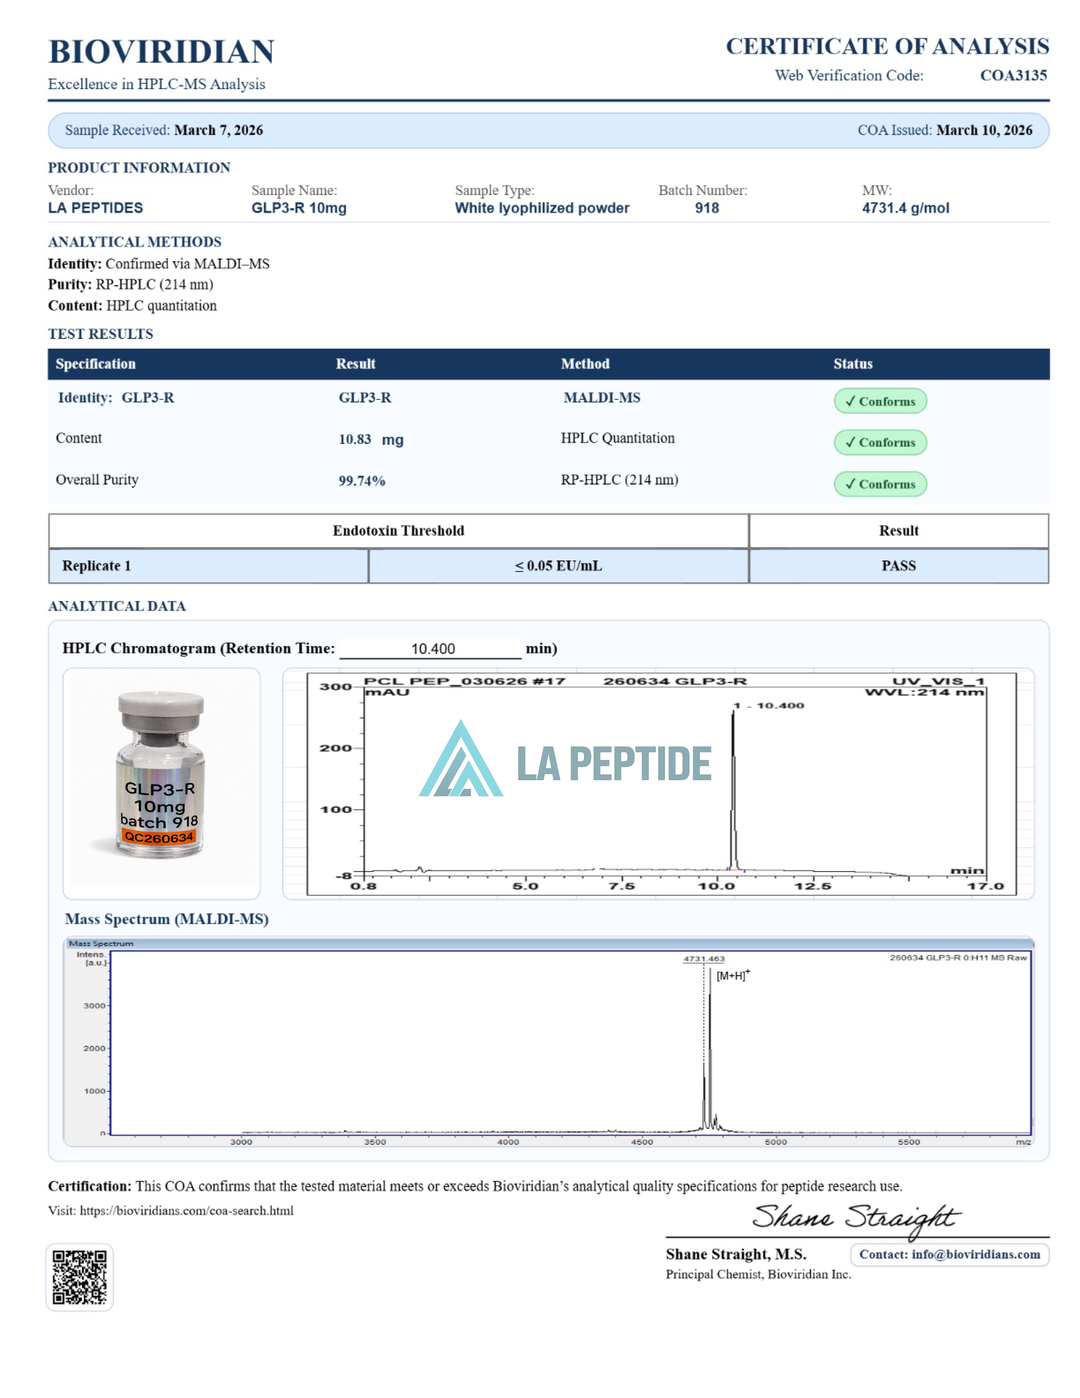1080x1398 pixels.
Task: Click the PASS endotoxin result cell
Action: coord(898,566)
